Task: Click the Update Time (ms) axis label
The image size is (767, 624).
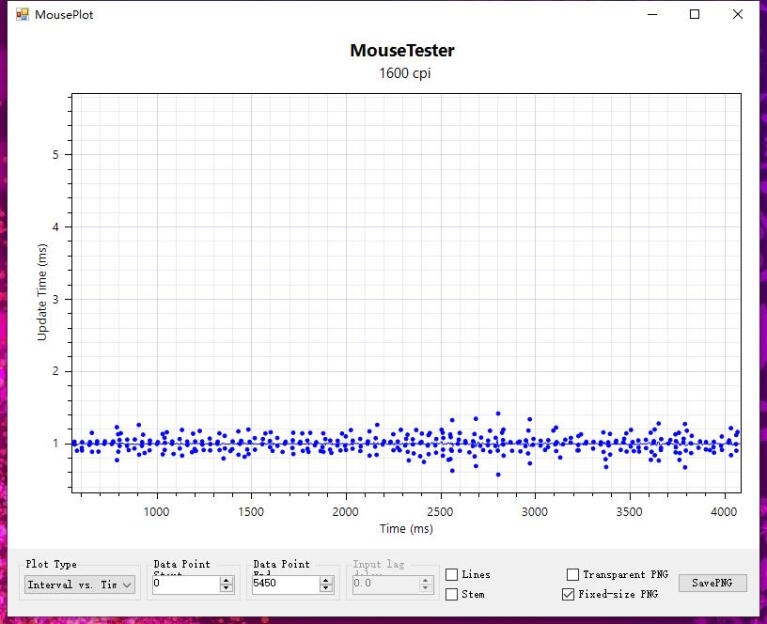Action: 43,292
